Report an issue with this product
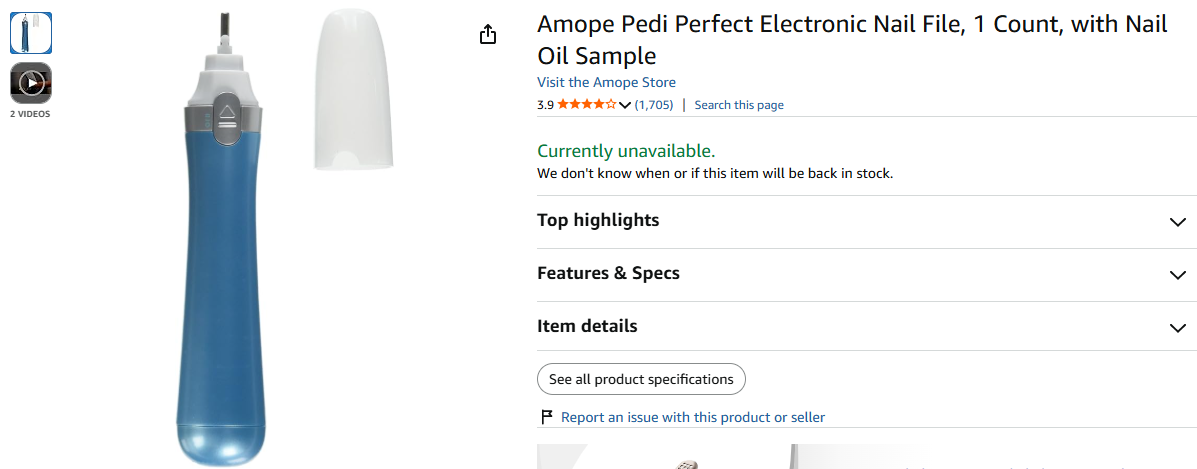 tap(693, 417)
